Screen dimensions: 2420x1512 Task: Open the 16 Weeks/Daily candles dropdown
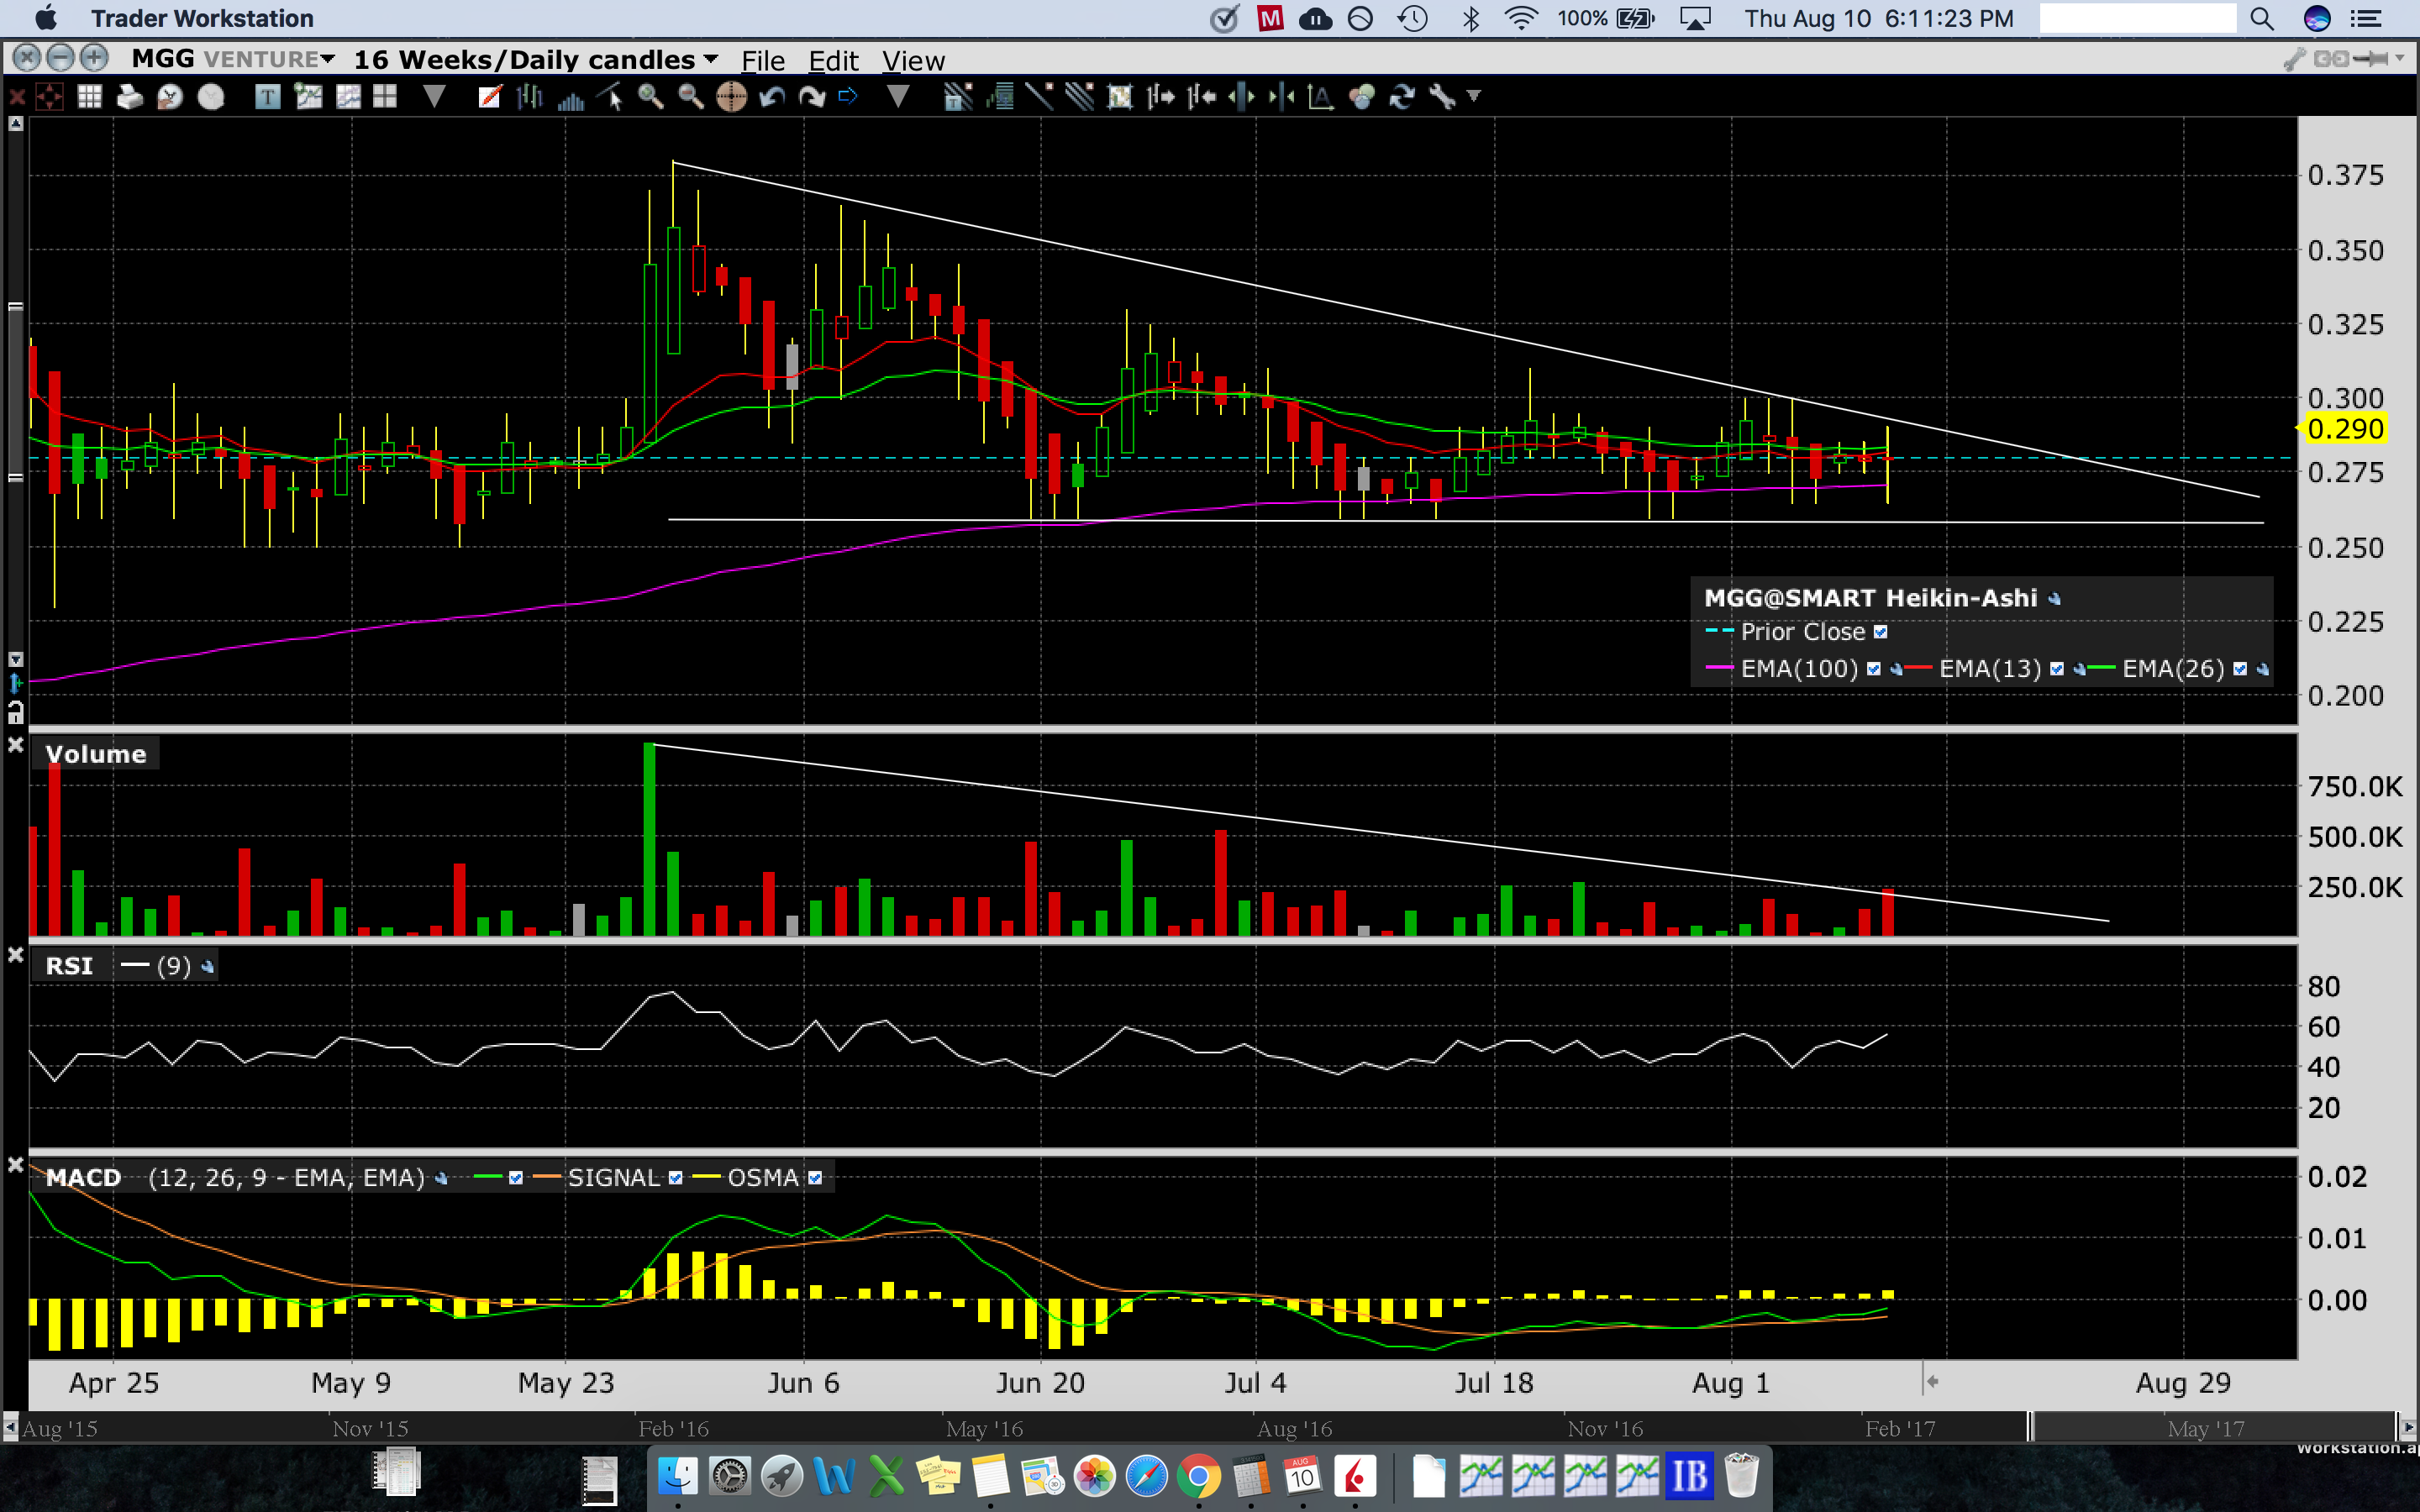(x=711, y=59)
